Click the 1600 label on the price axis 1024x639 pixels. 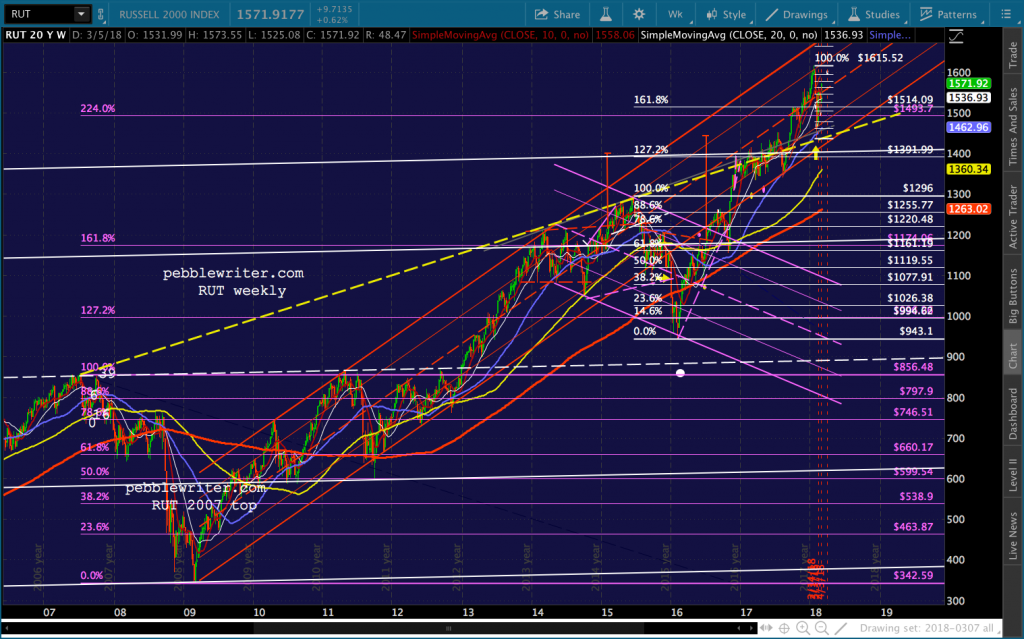point(959,73)
